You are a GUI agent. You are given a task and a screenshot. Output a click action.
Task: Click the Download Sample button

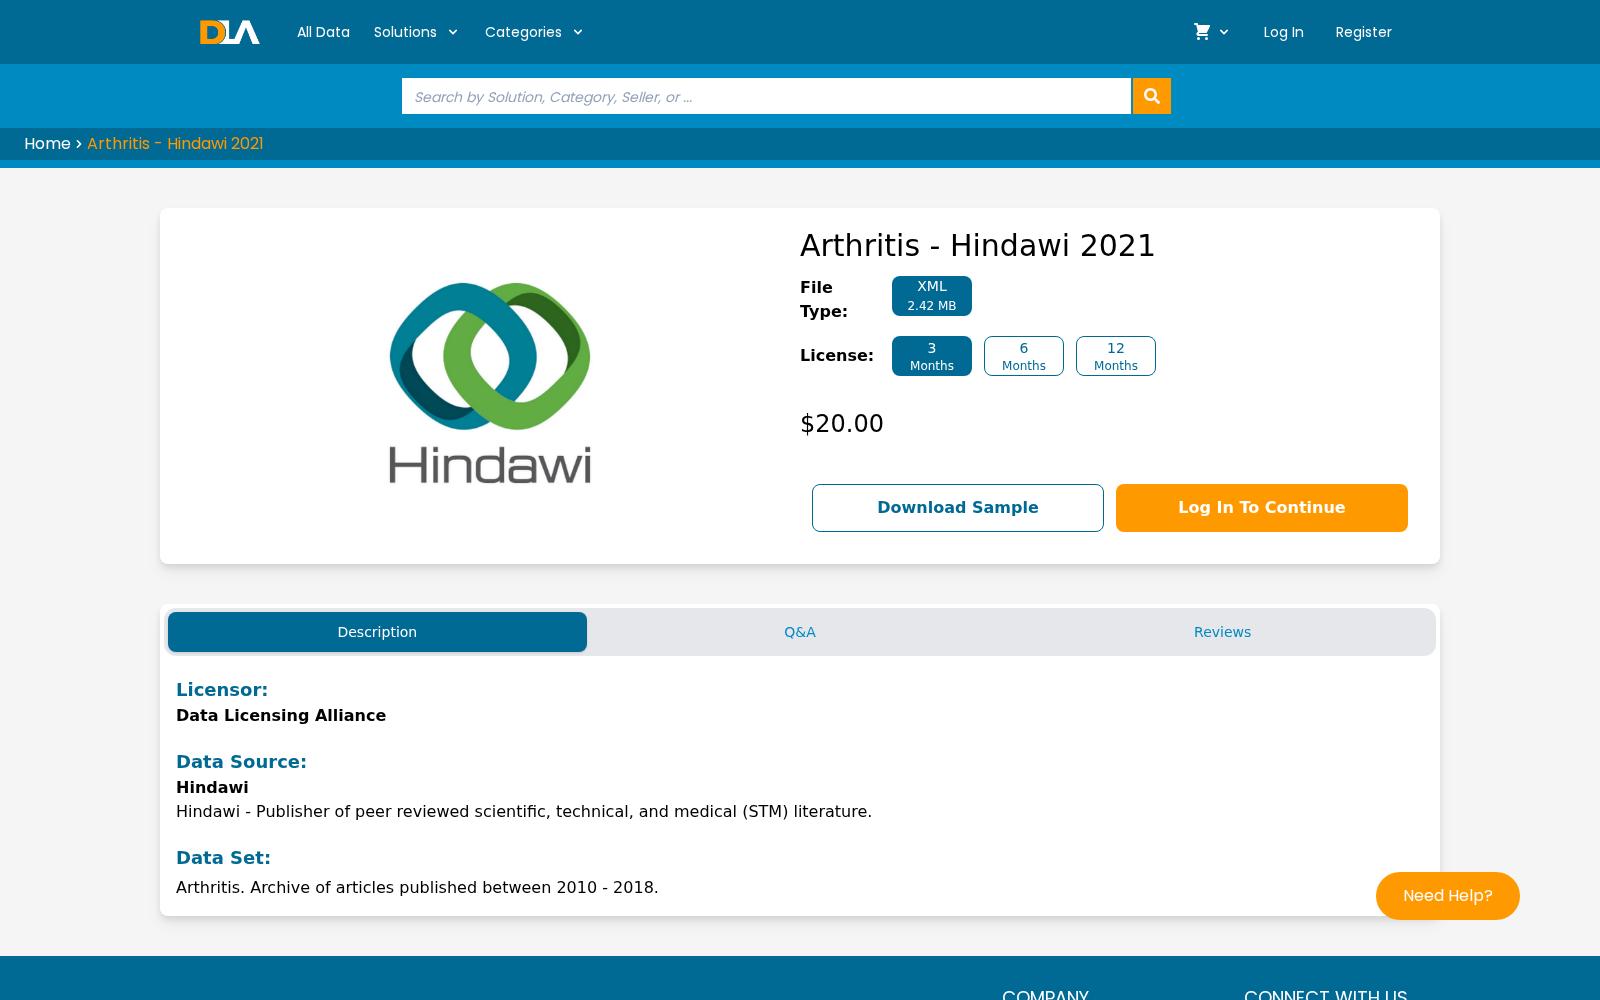tap(958, 508)
